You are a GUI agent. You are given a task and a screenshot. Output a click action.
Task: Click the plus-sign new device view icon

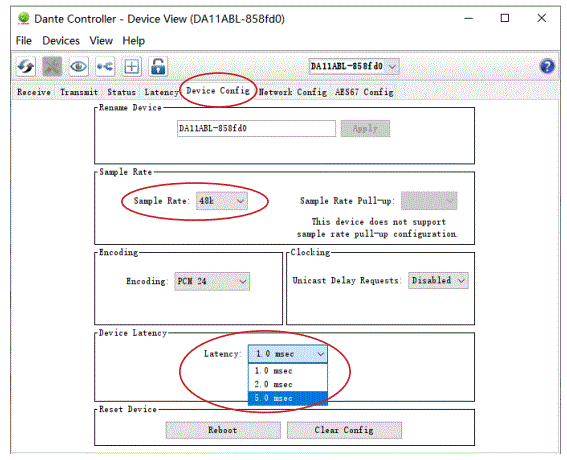pos(131,67)
